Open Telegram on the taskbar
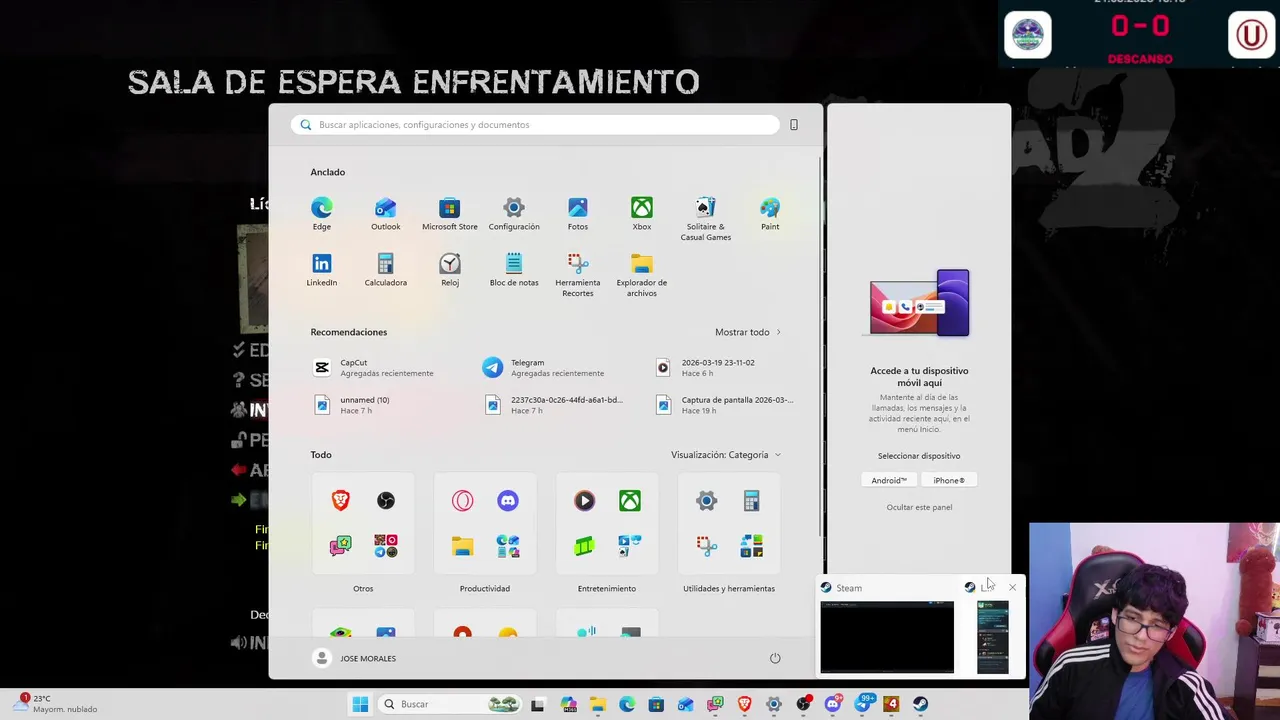1280x720 pixels. click(x=861, y=704)
